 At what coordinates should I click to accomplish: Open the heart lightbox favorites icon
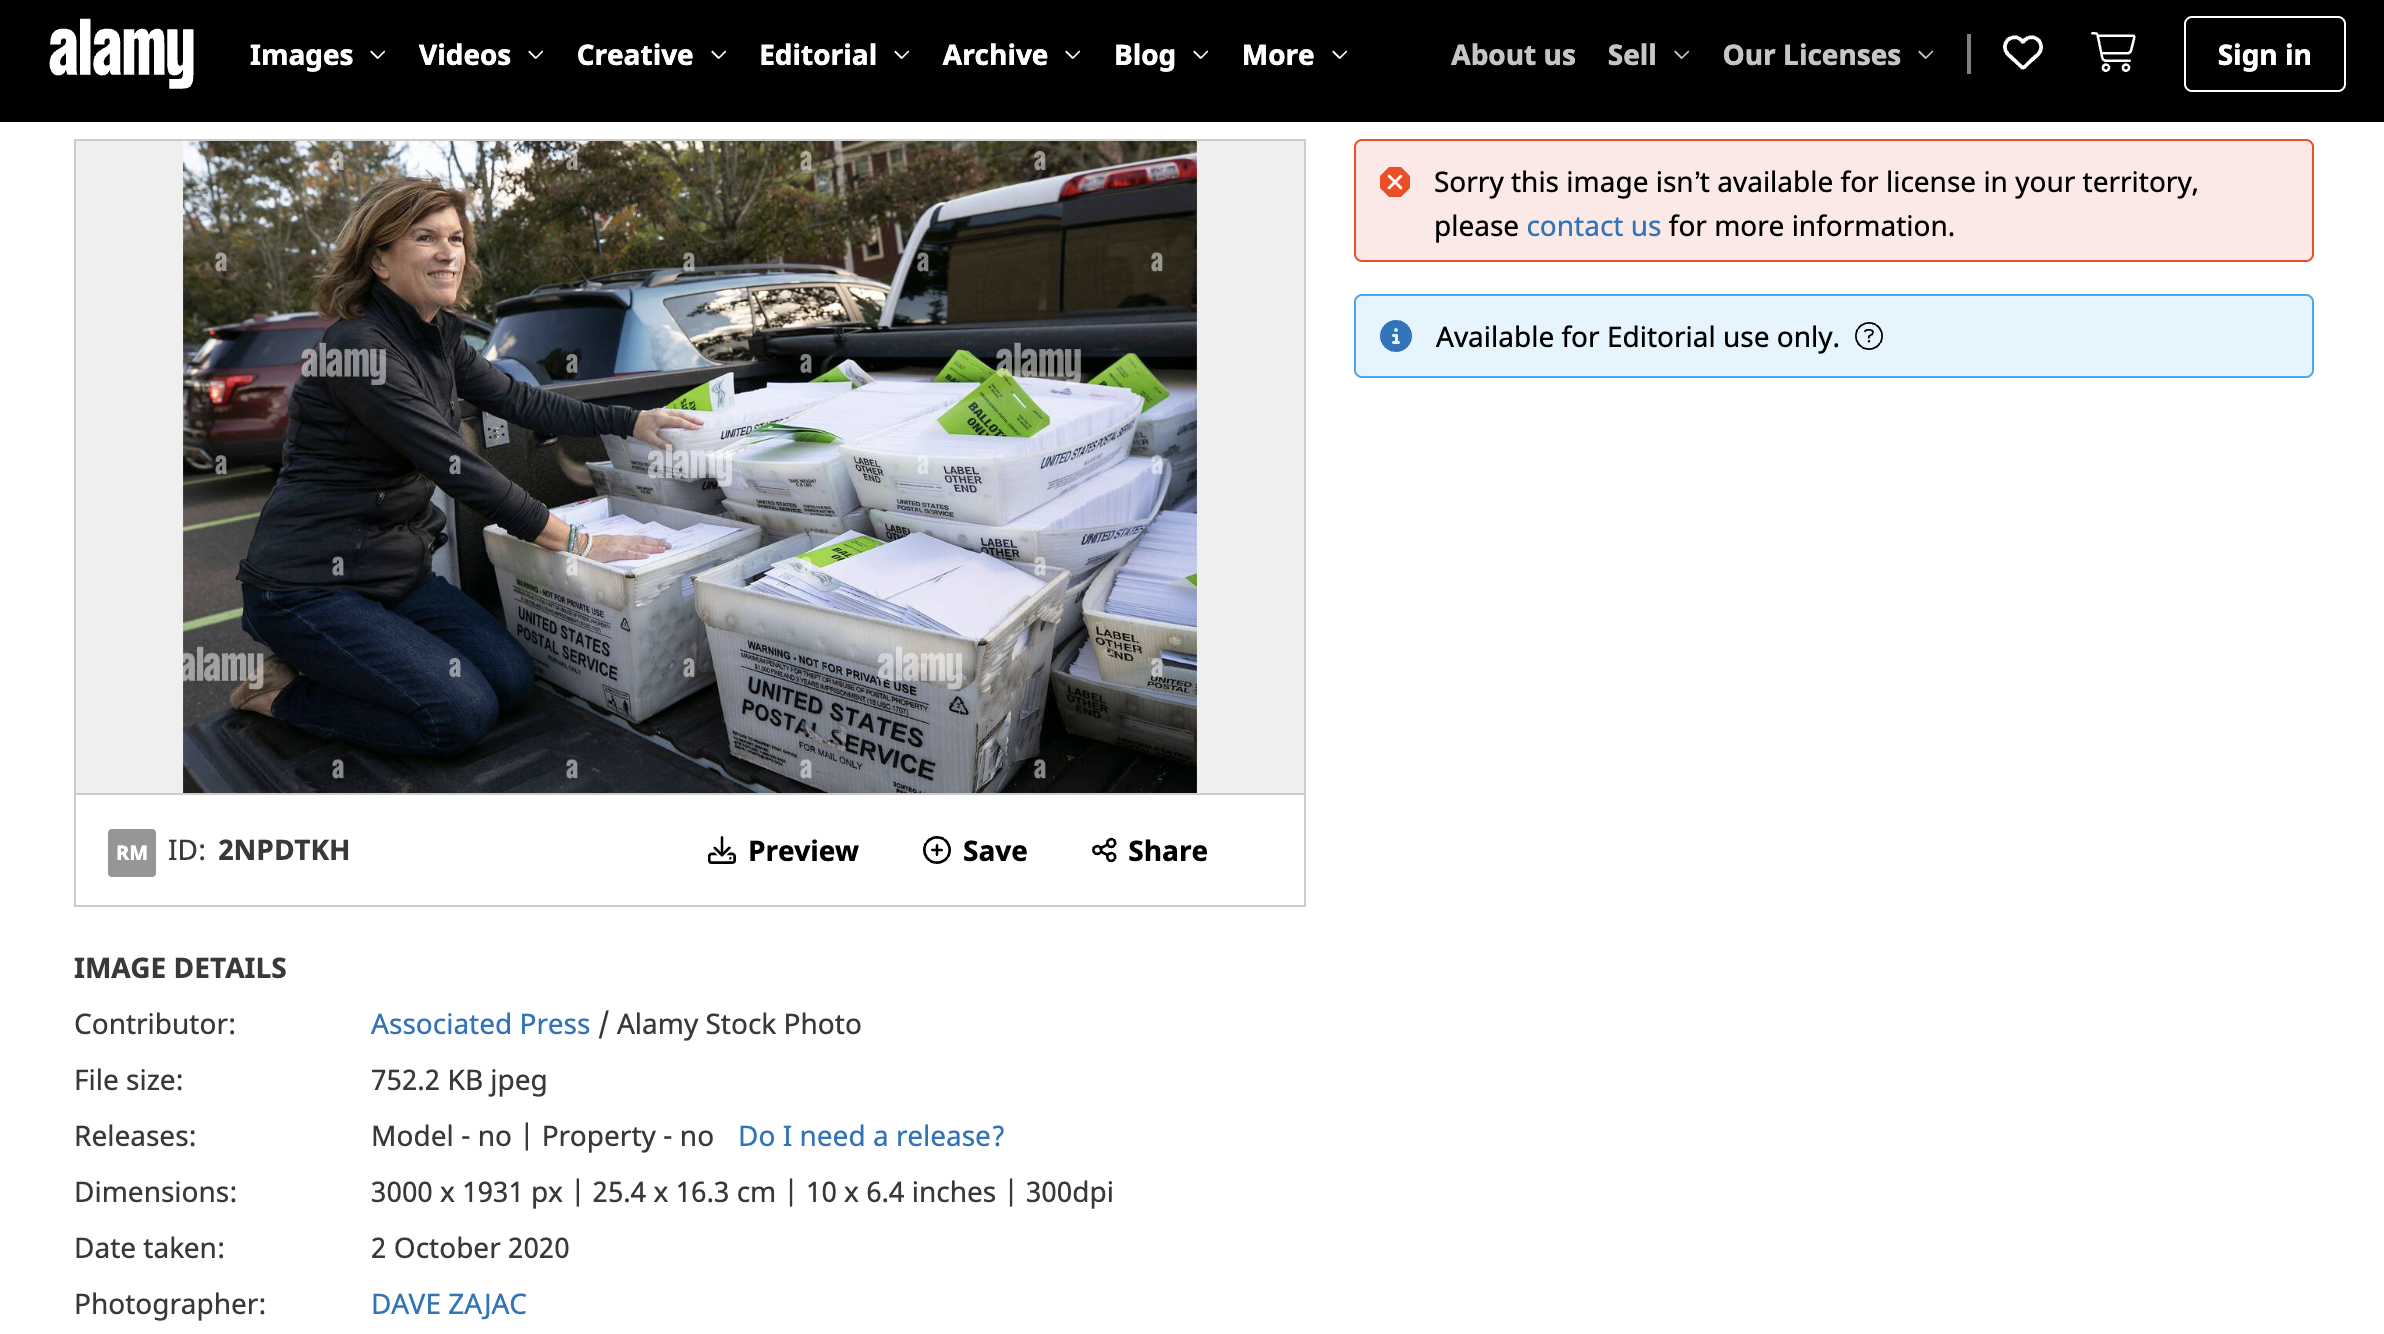(x=2022, y=53)
